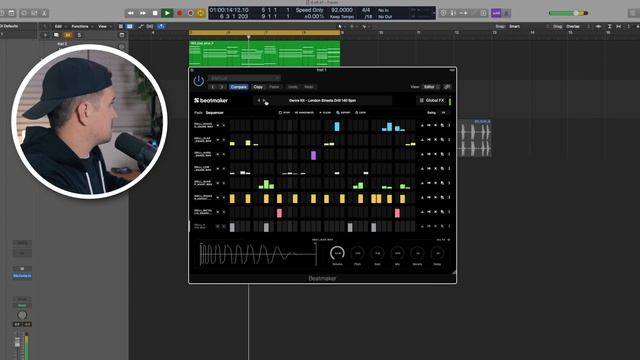Viewport: 640px width, 360px height.
Task: Load the next kit with right arrow
Action: pyautogui.click(x=264, y=100)
